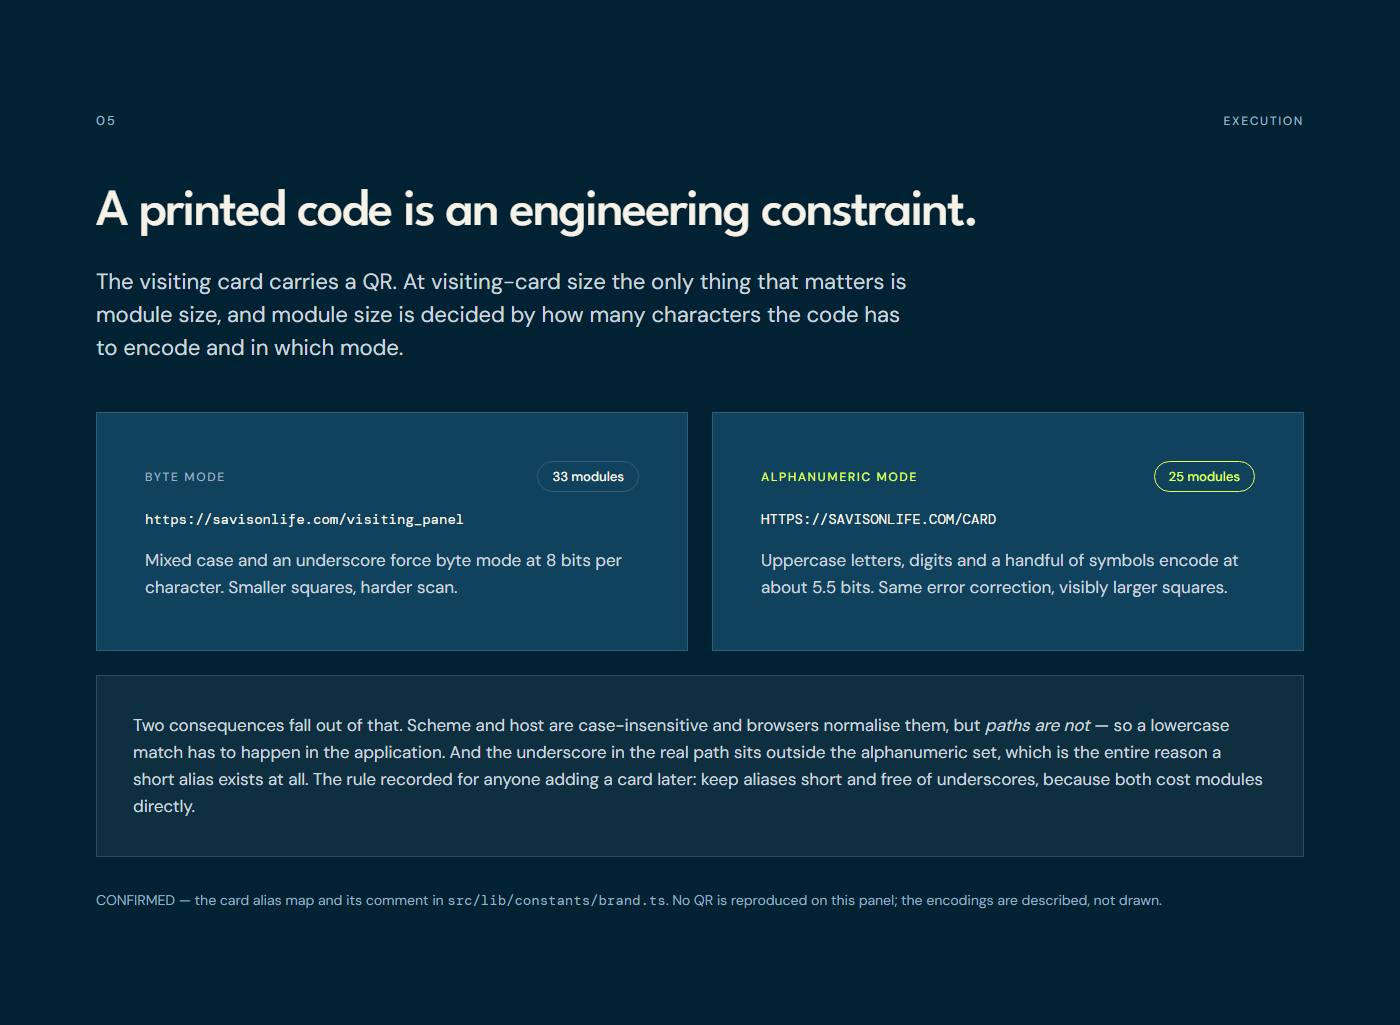Click the 25 modules badge

point(1204,477)
